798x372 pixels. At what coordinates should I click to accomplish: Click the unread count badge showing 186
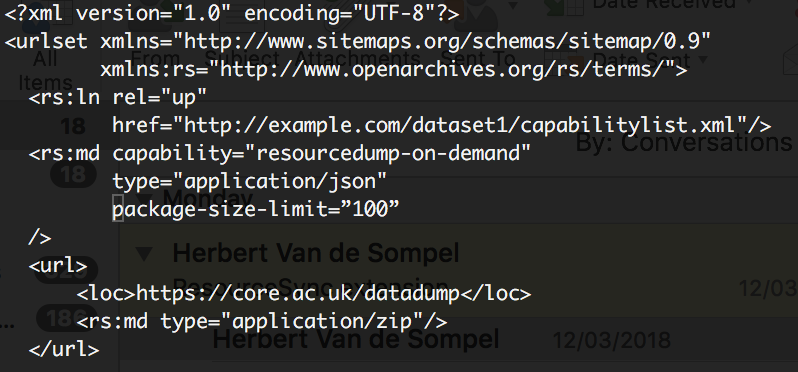pyautogui.click(x=67, y=318)
